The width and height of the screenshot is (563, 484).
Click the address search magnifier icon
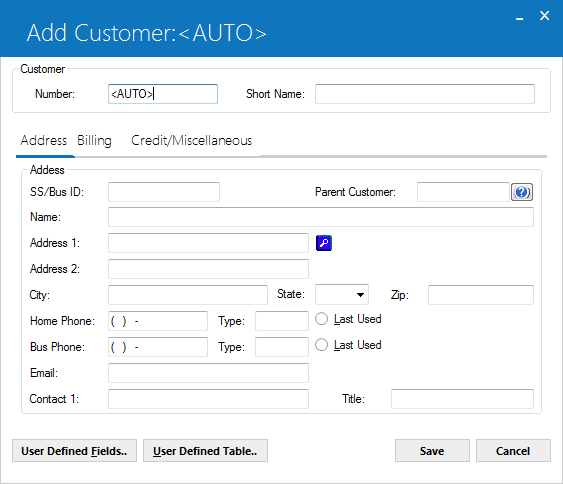click(324, 243)
